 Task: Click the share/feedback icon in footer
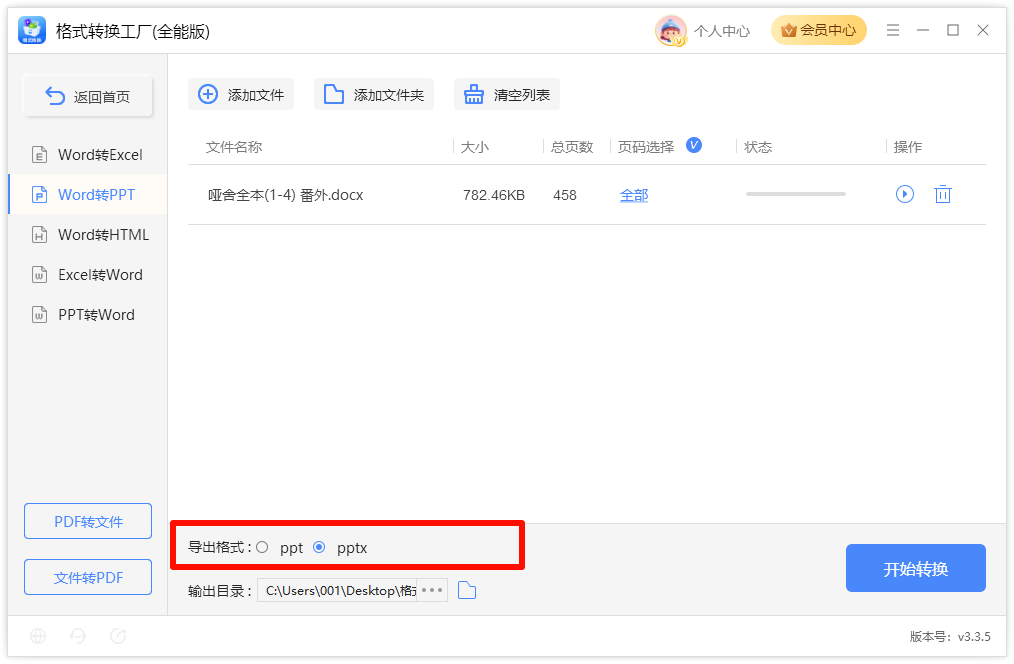point(118,636)
